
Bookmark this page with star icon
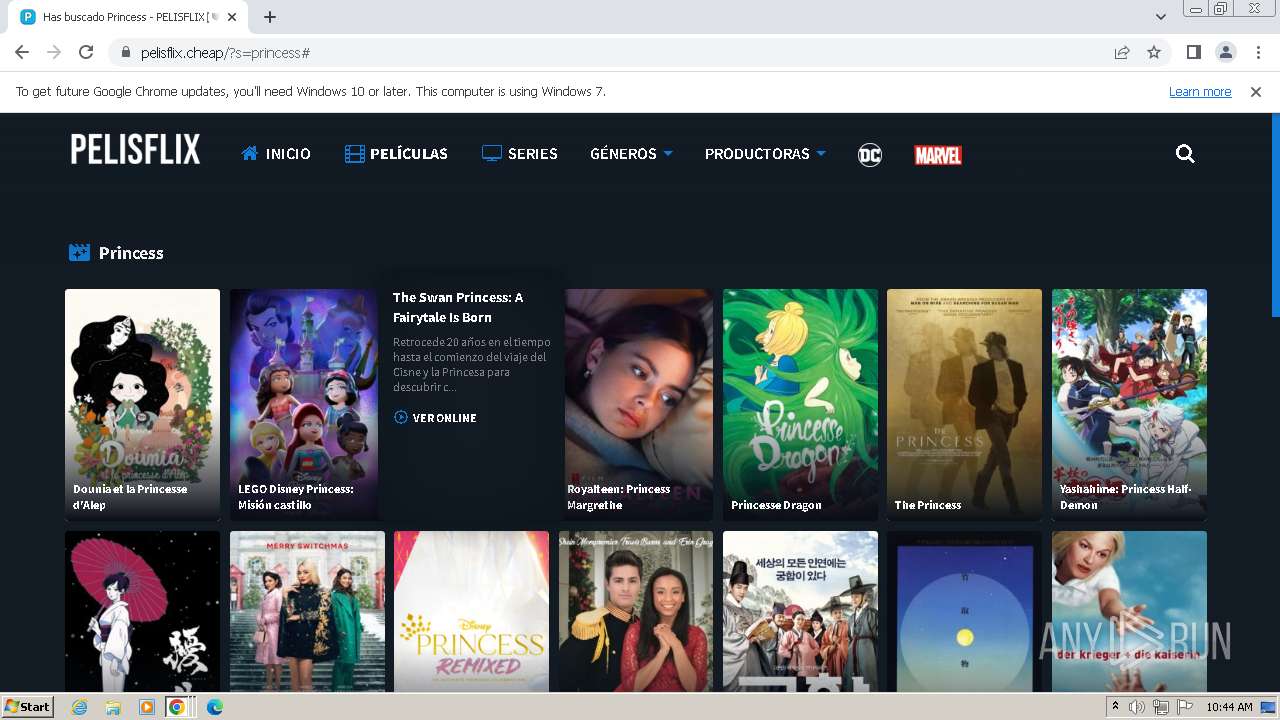(x=1154, y=53)
